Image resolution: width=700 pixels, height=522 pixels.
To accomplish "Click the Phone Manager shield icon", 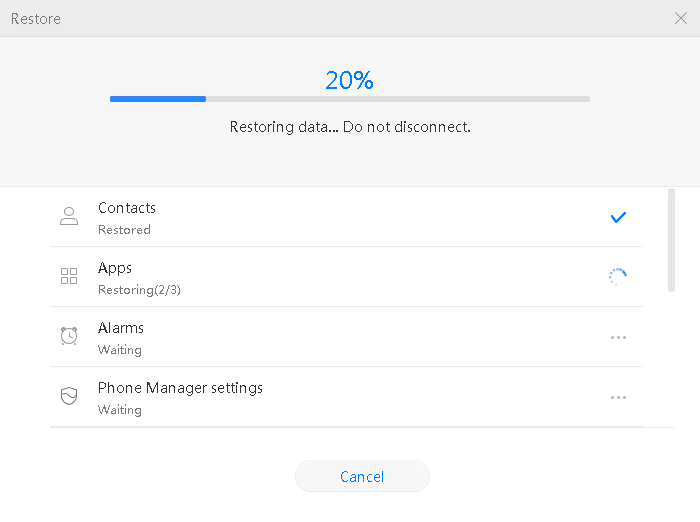I will pos(69,396).
